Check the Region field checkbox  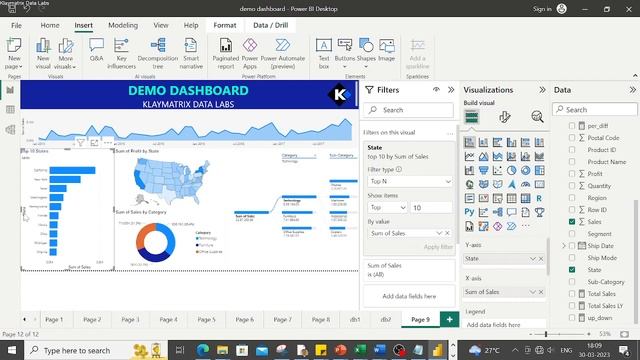pos(572,198)
